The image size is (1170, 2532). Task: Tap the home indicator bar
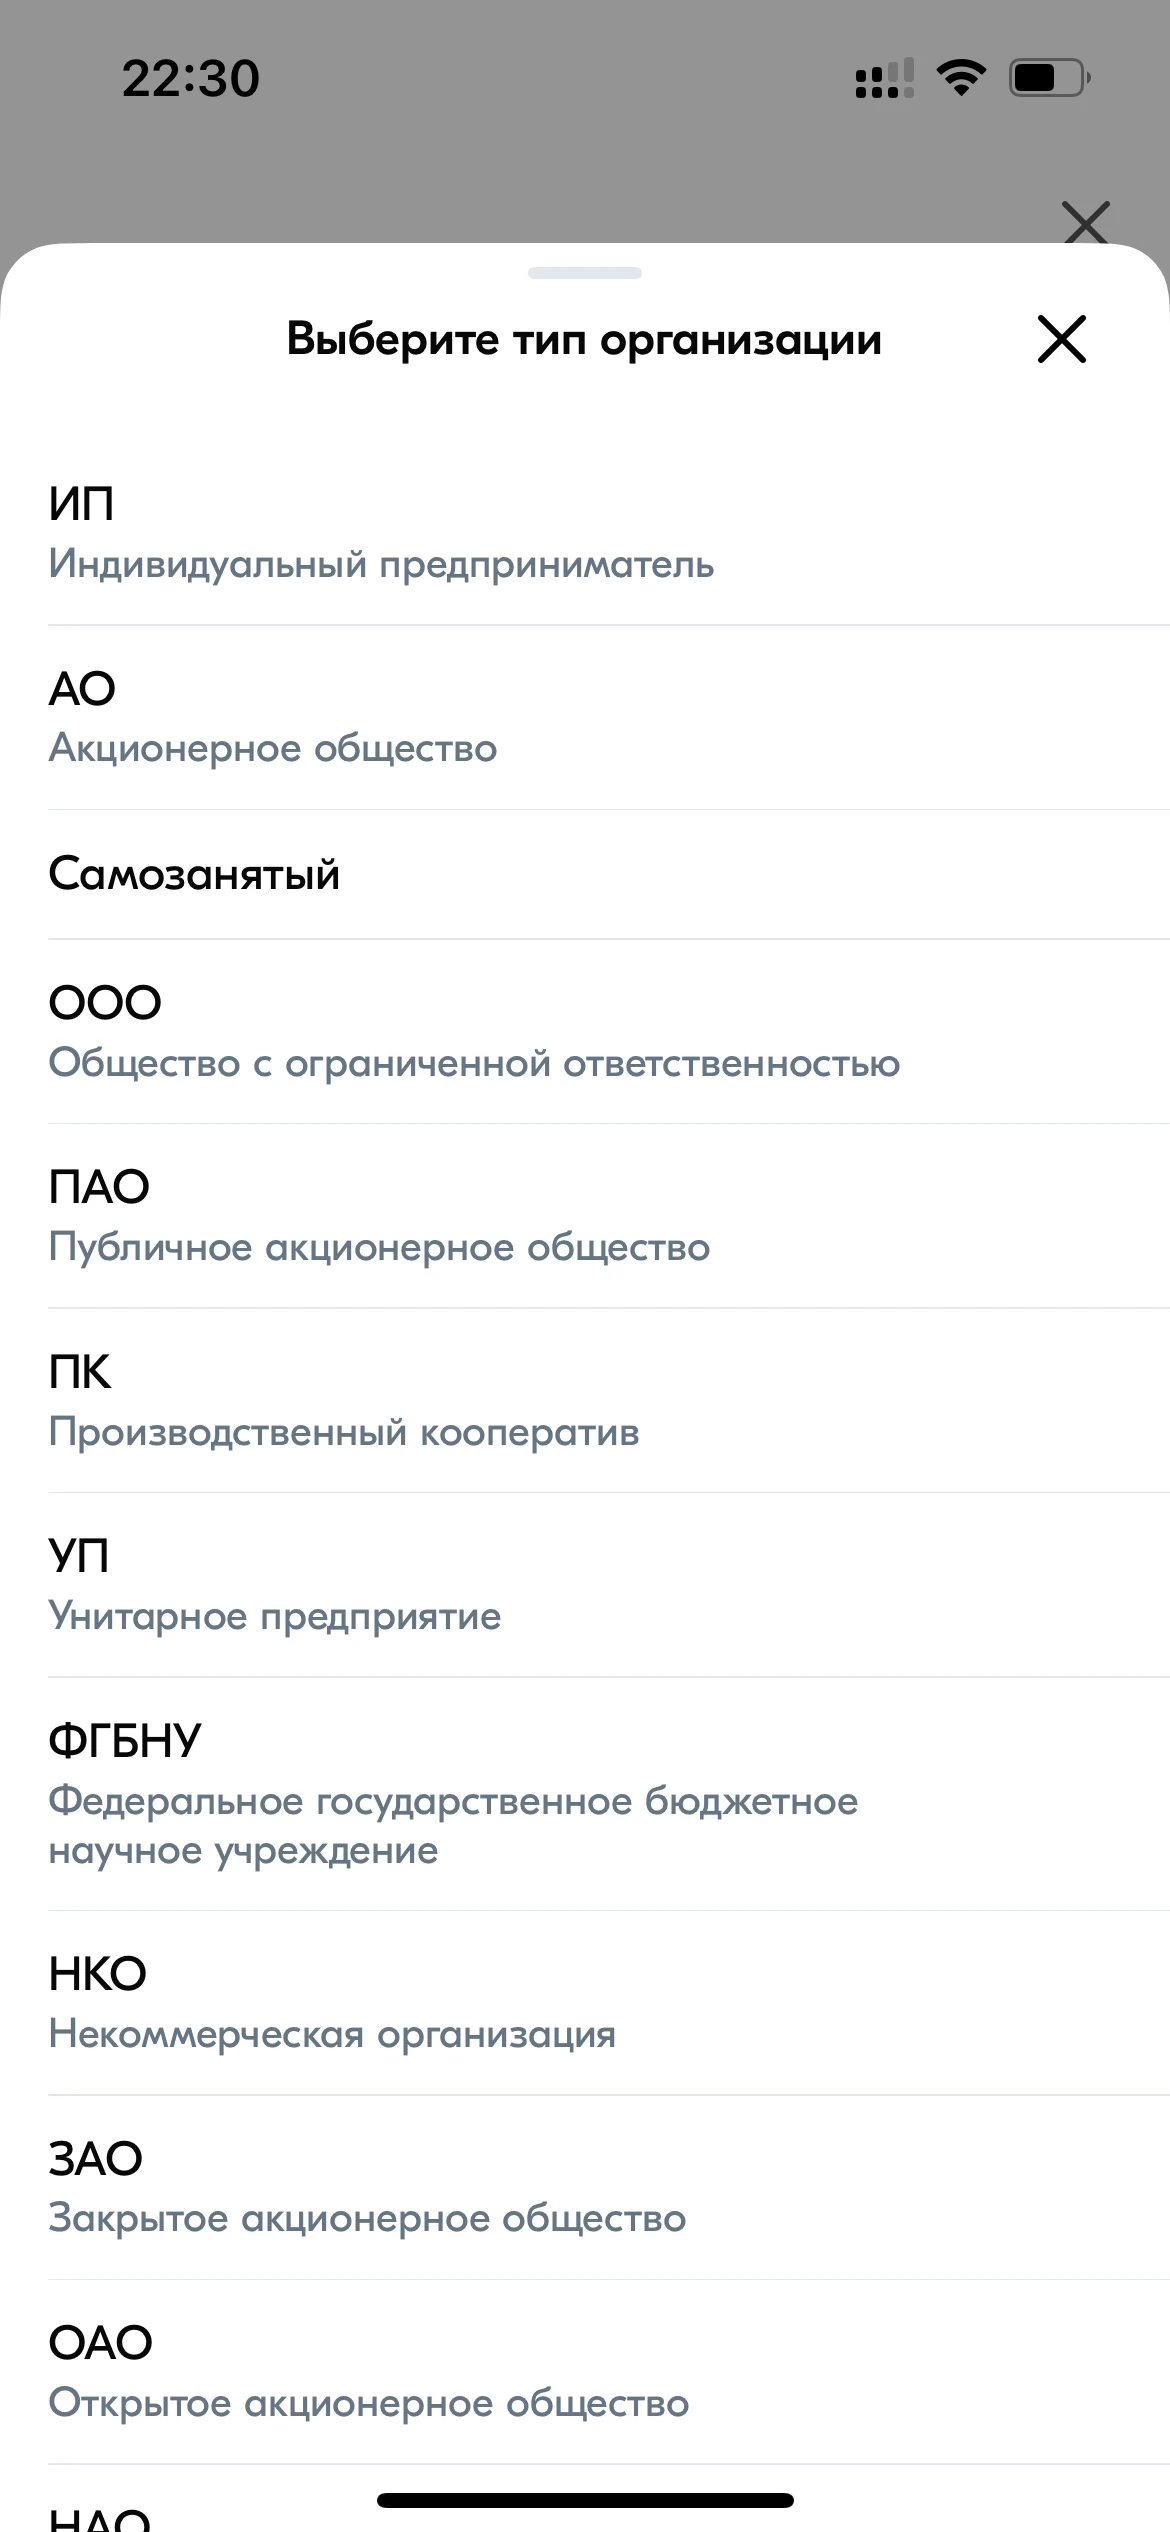click(x=585, y=2500)
